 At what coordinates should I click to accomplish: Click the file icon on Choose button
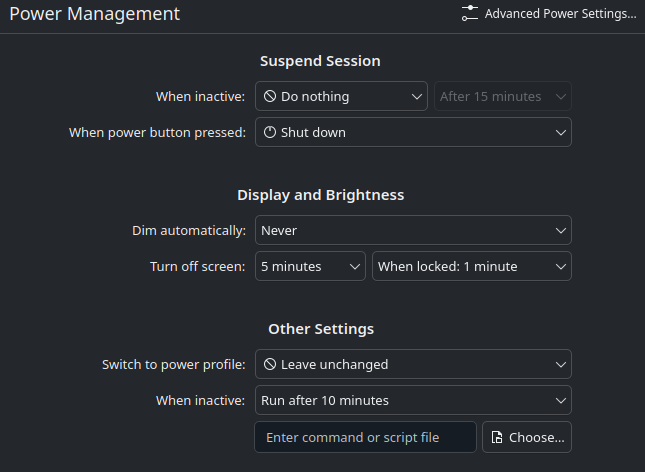(497, 437)
